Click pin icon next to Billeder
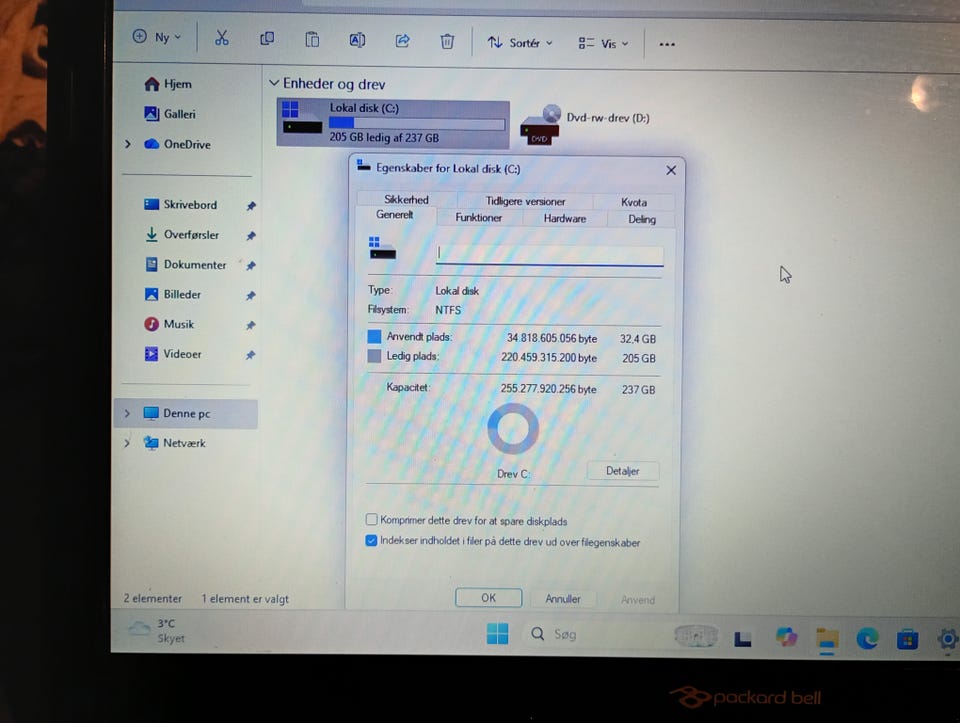This screenshot has width=960, height=723. (251, 296)
